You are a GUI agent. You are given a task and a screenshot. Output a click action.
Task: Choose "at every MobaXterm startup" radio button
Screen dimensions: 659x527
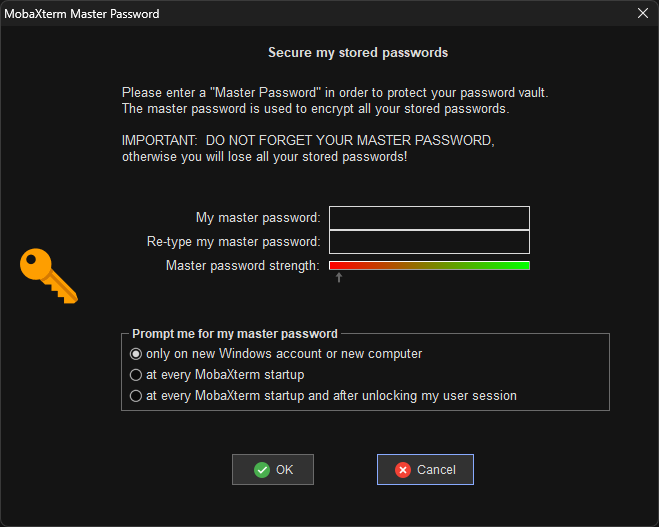(136, 375)
